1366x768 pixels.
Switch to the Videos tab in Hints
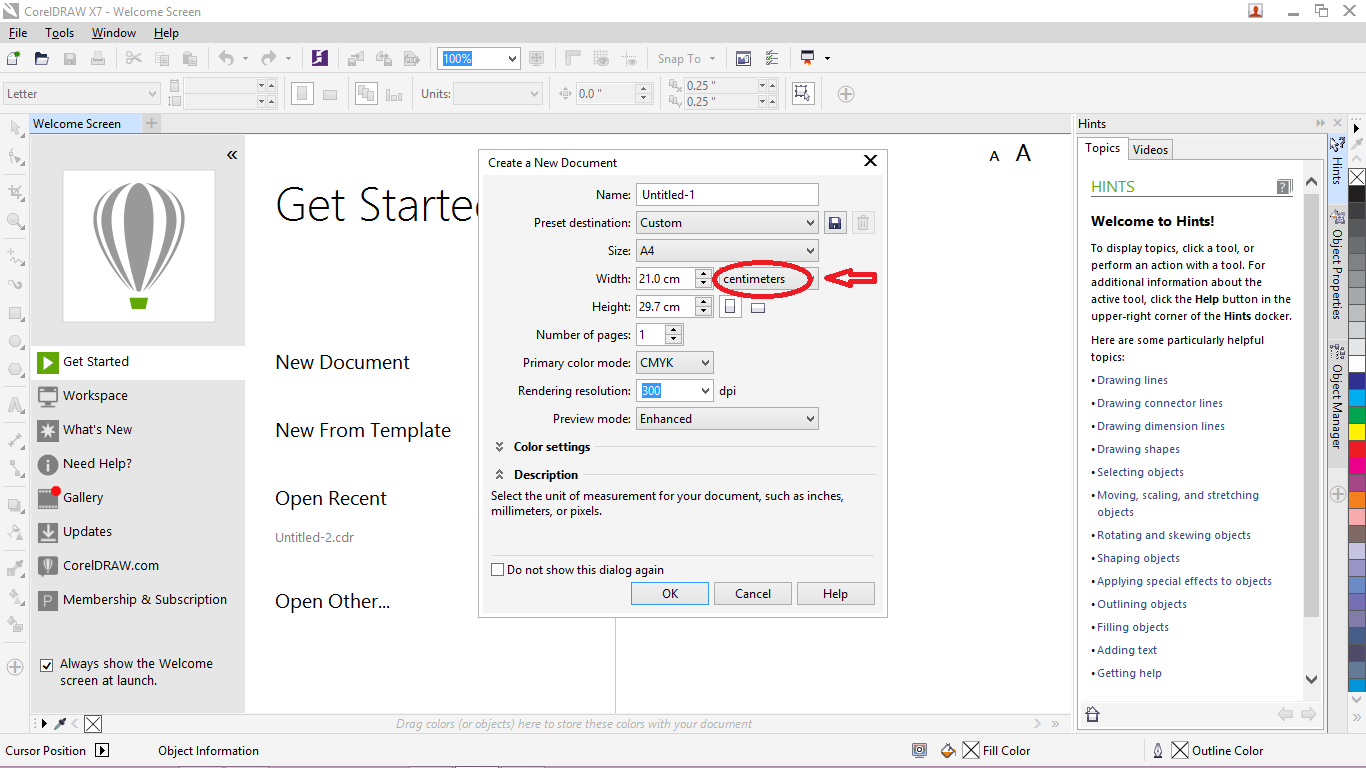(x=1150, y=148)
